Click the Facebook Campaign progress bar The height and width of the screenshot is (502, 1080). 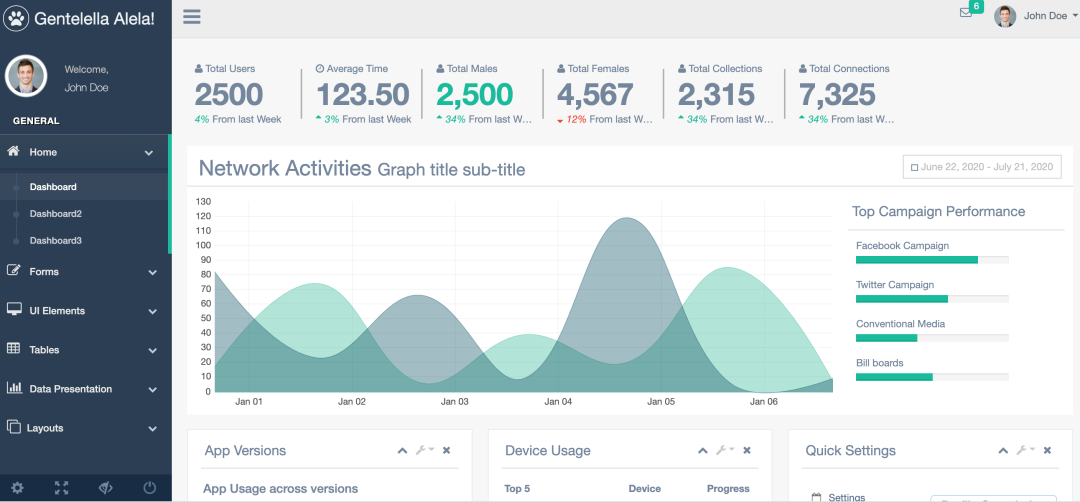pos(931,260)
